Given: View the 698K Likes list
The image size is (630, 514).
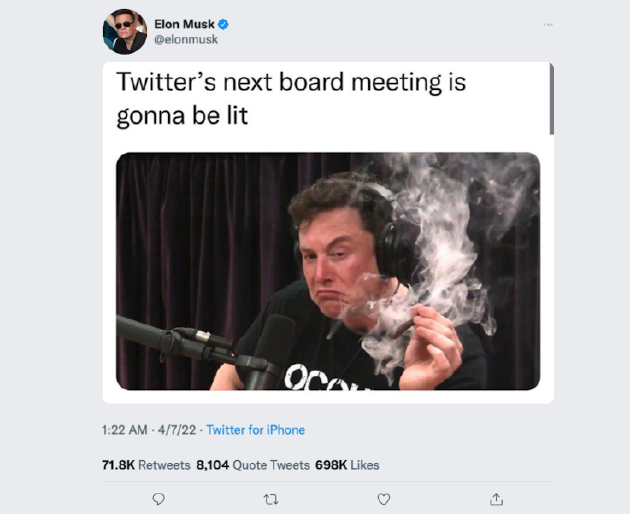Looking at the screenshot, I should point(347,465).
